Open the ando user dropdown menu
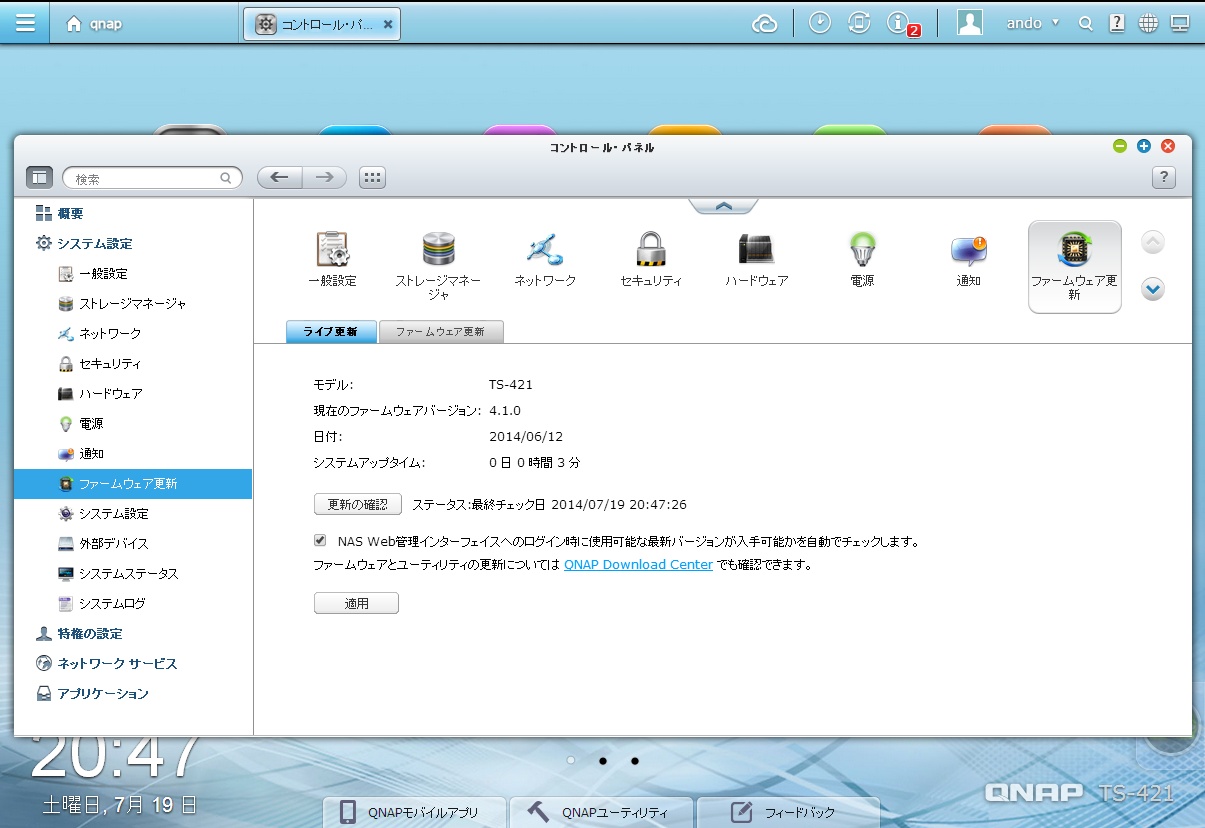Viewport: 1205px width, 828px height. tap(1033, 23)
